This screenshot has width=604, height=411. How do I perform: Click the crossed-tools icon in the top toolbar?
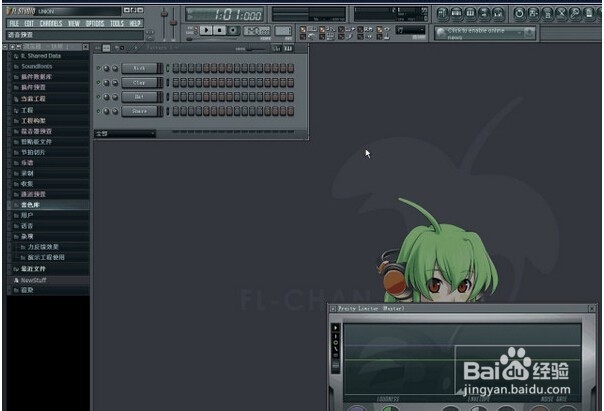[561, 14]
